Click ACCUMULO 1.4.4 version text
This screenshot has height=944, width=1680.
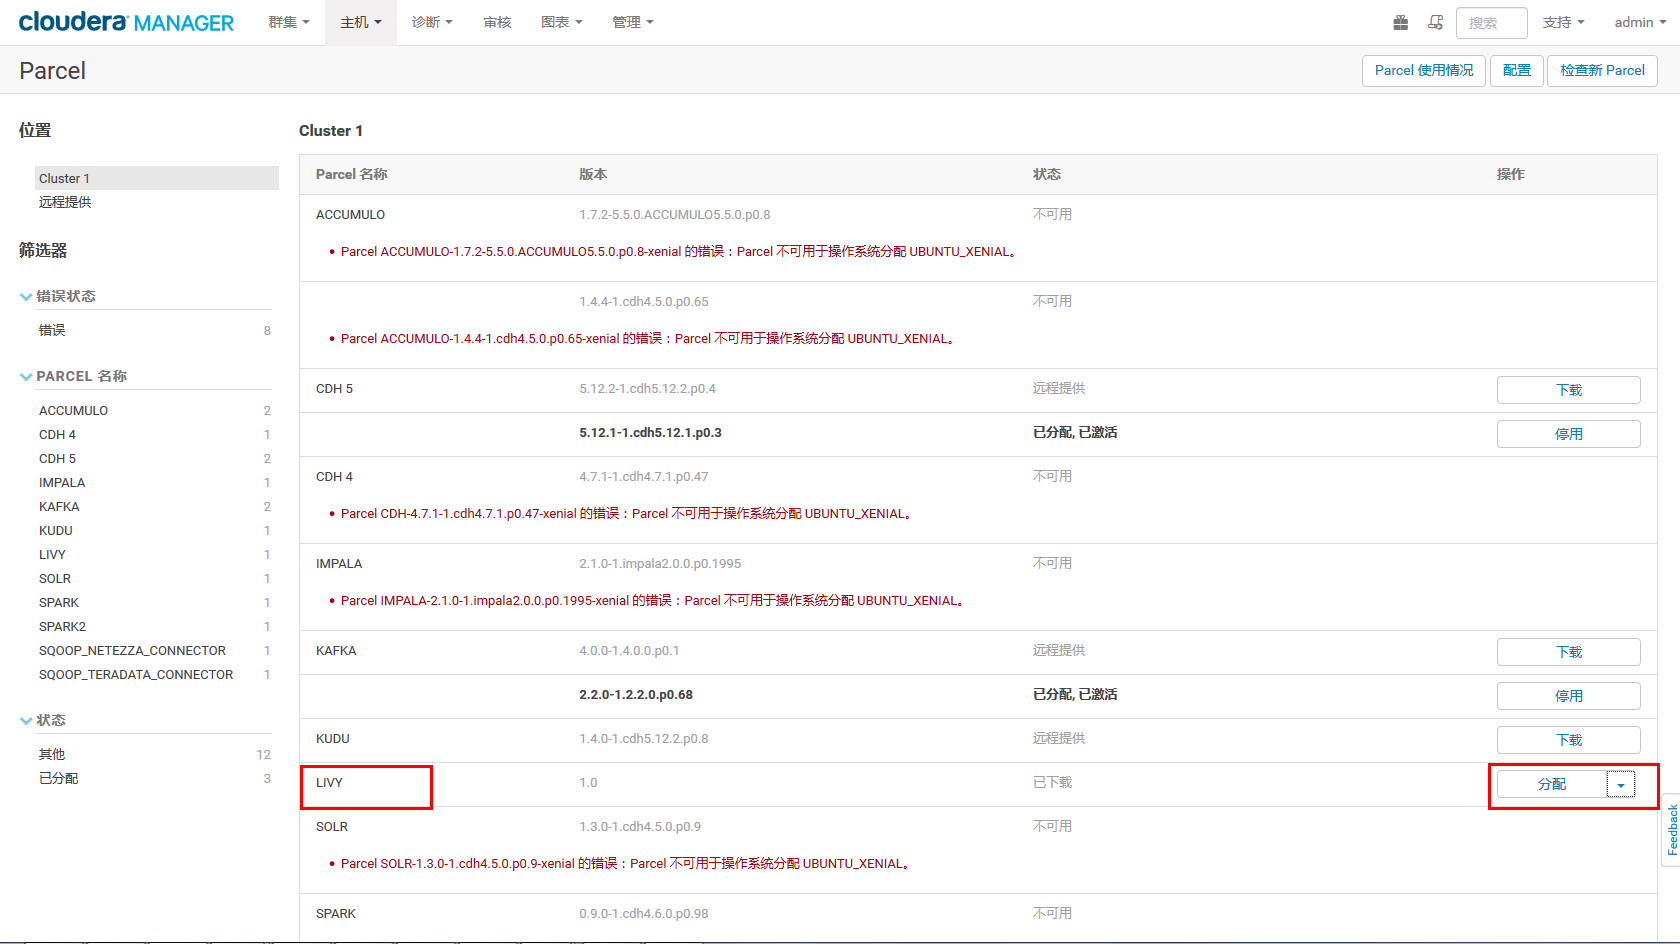click(x=644, y=302)
